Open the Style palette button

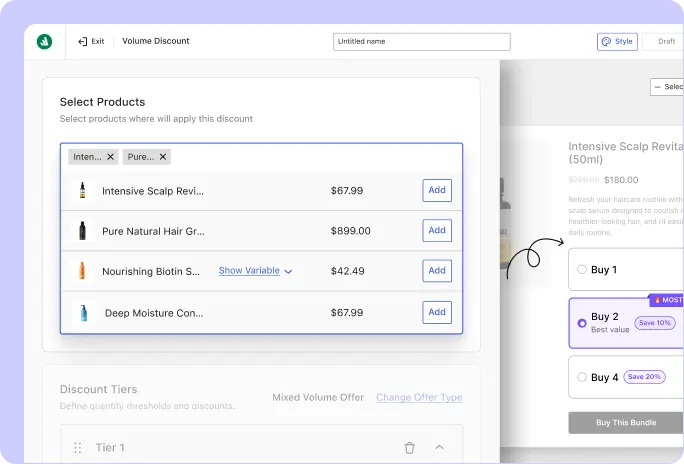(x=617, y=41)
